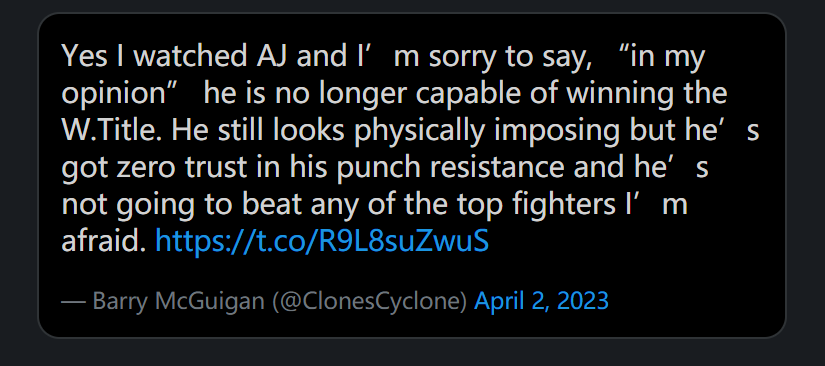Click the dash before Barry McGuigan
This screenshot has height=366, width=825.
[x=73, y=303]
